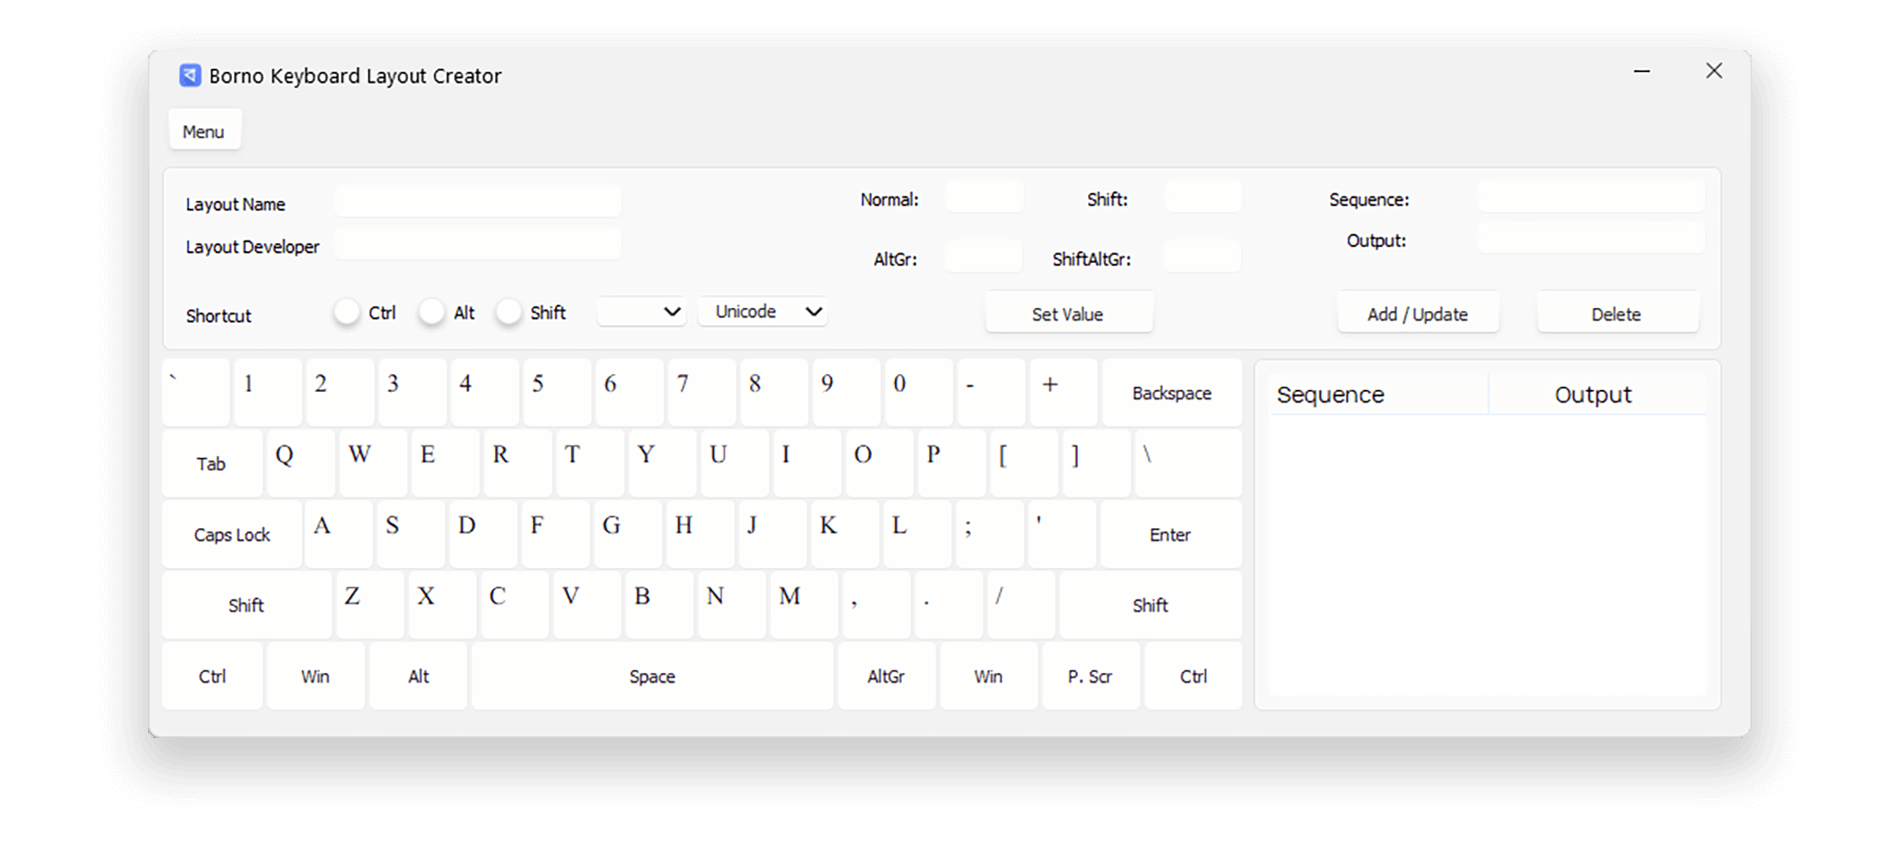
Task: Click the Output column header
Action: pos(1593,395)
